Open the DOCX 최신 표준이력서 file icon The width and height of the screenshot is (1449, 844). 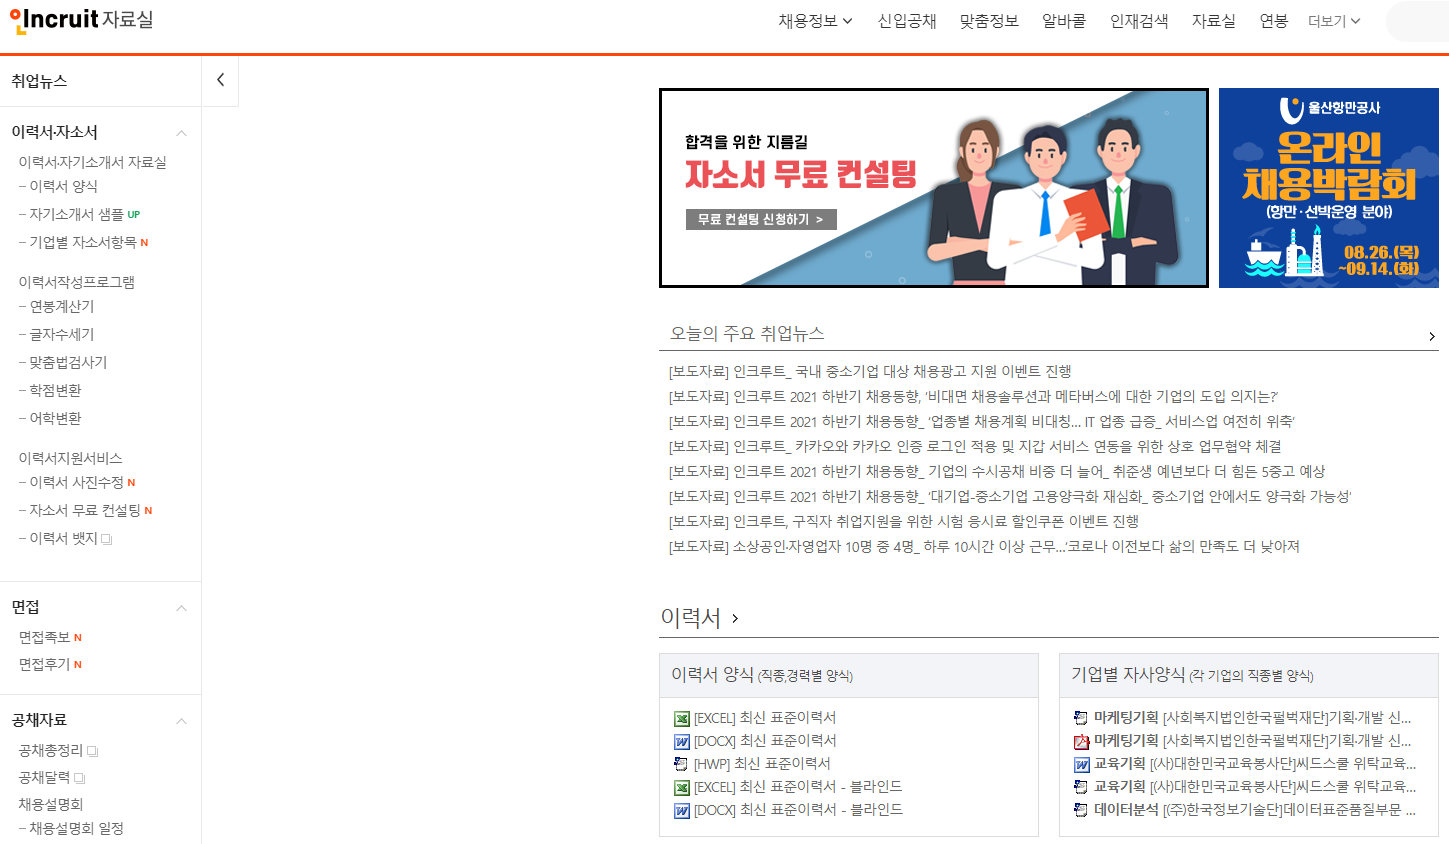click(x=682, y=741)
